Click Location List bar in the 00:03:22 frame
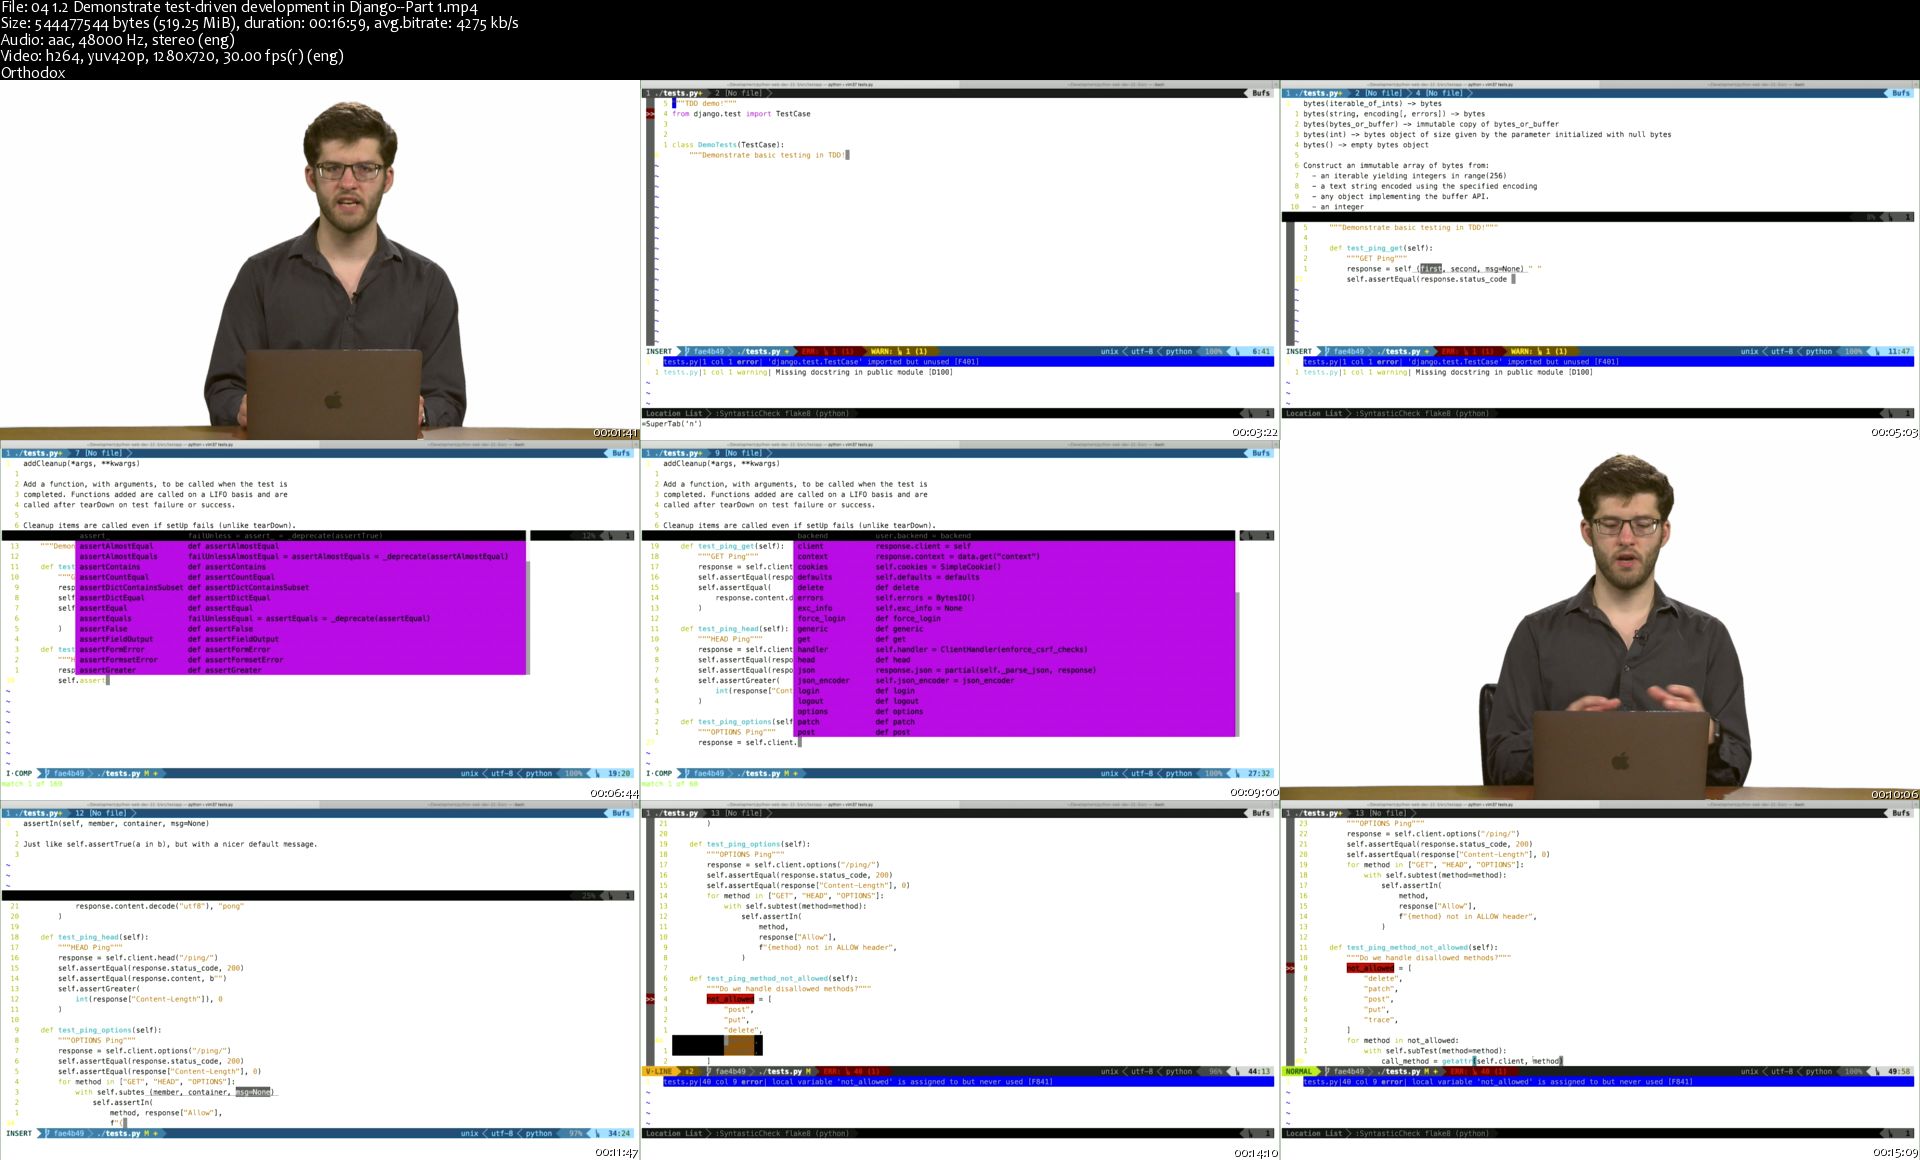This screenshot has height=1160, width=1920. [x=960, y=413]
